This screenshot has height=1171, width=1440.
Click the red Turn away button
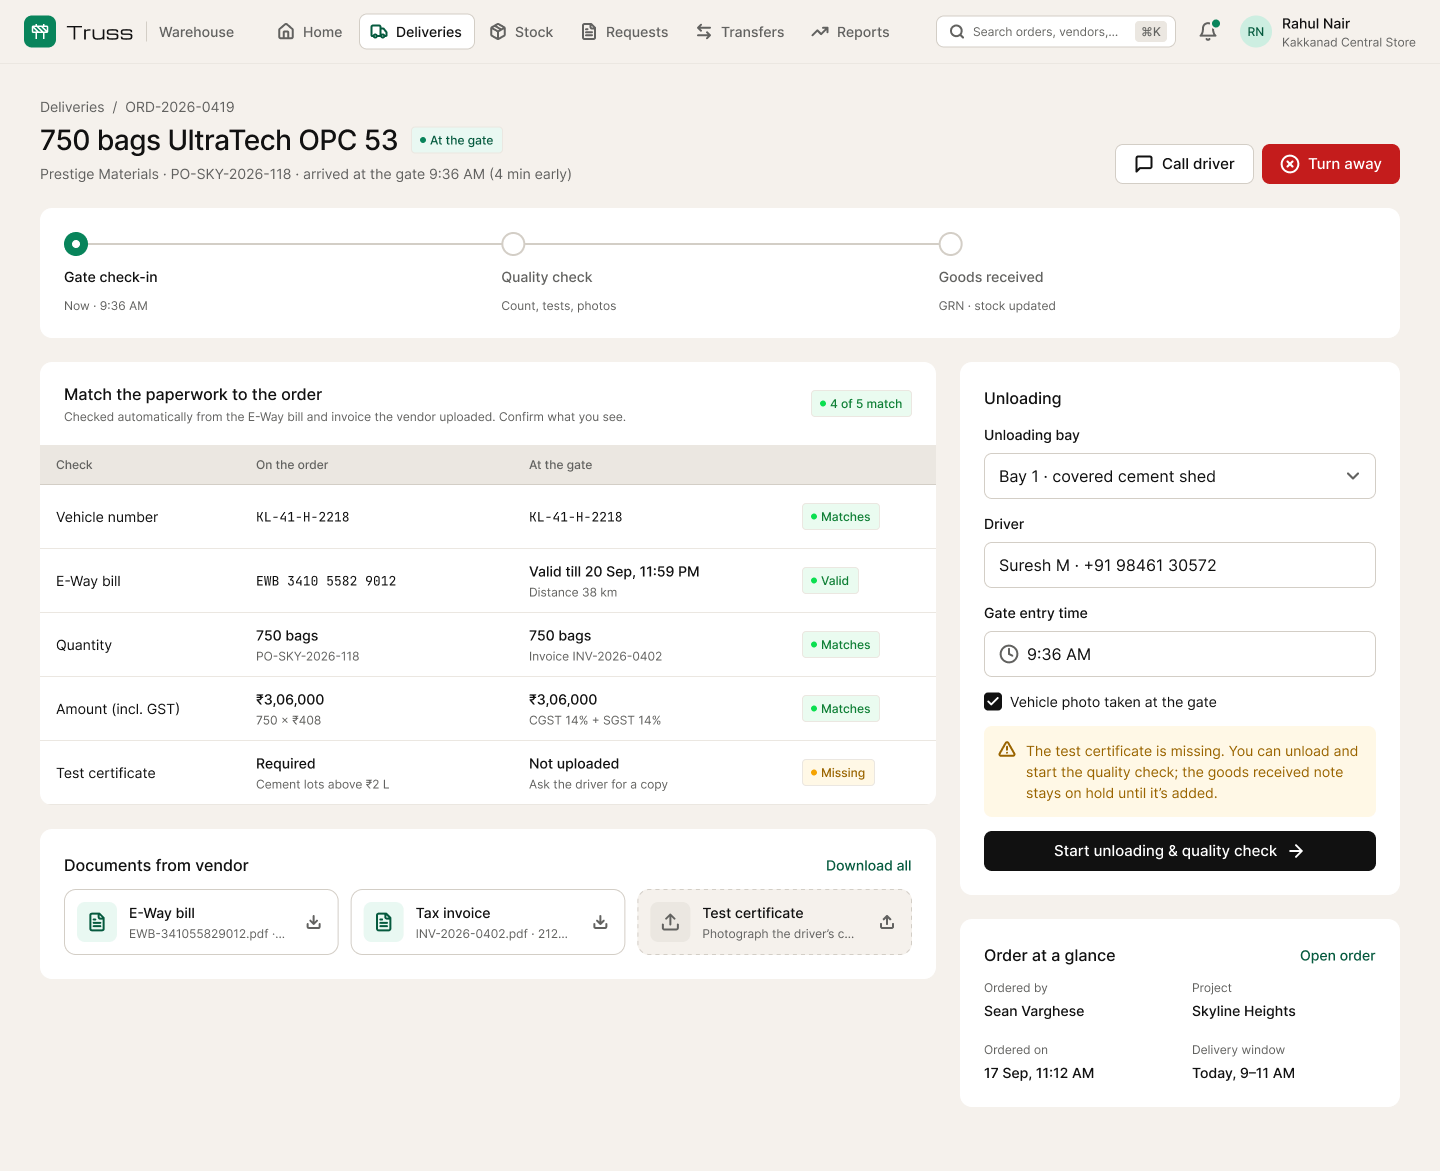tap(1331, 164)
